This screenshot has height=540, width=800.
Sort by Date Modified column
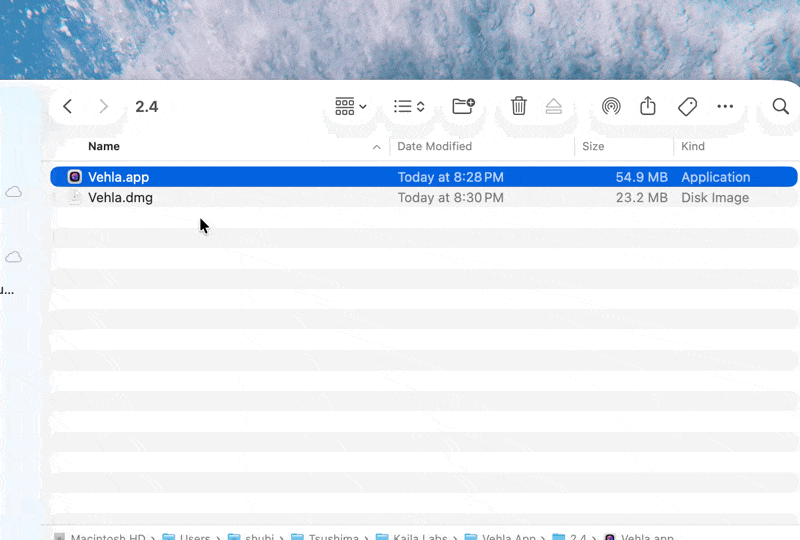pyautogui.click(x=434, y=146)
